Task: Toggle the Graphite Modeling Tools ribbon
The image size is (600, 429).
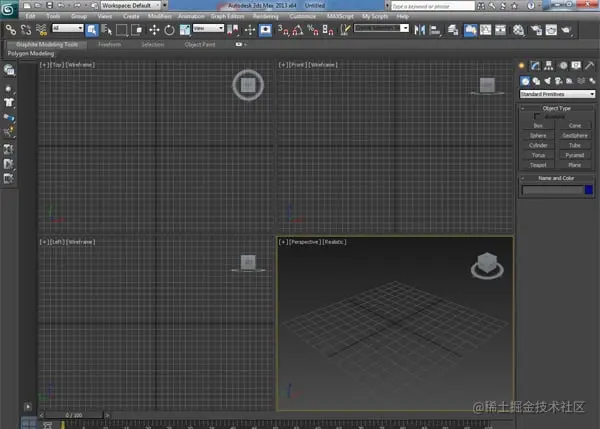Action: tap(470, 30)
